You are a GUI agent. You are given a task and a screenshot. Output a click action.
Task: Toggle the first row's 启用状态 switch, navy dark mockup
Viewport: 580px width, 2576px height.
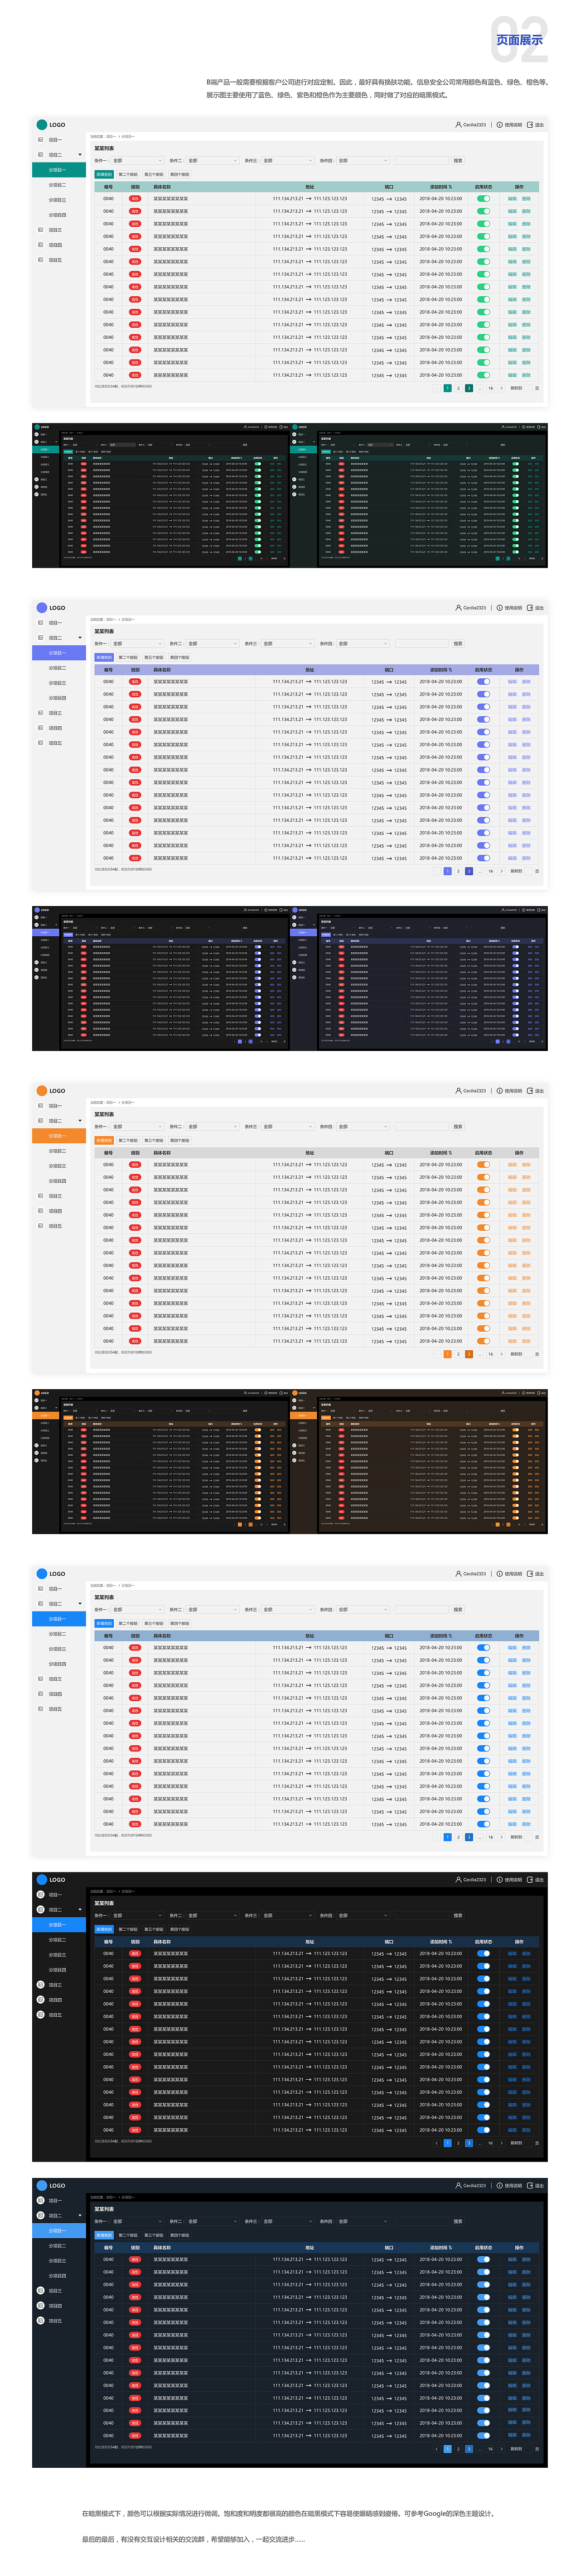tap(484, 2260)
